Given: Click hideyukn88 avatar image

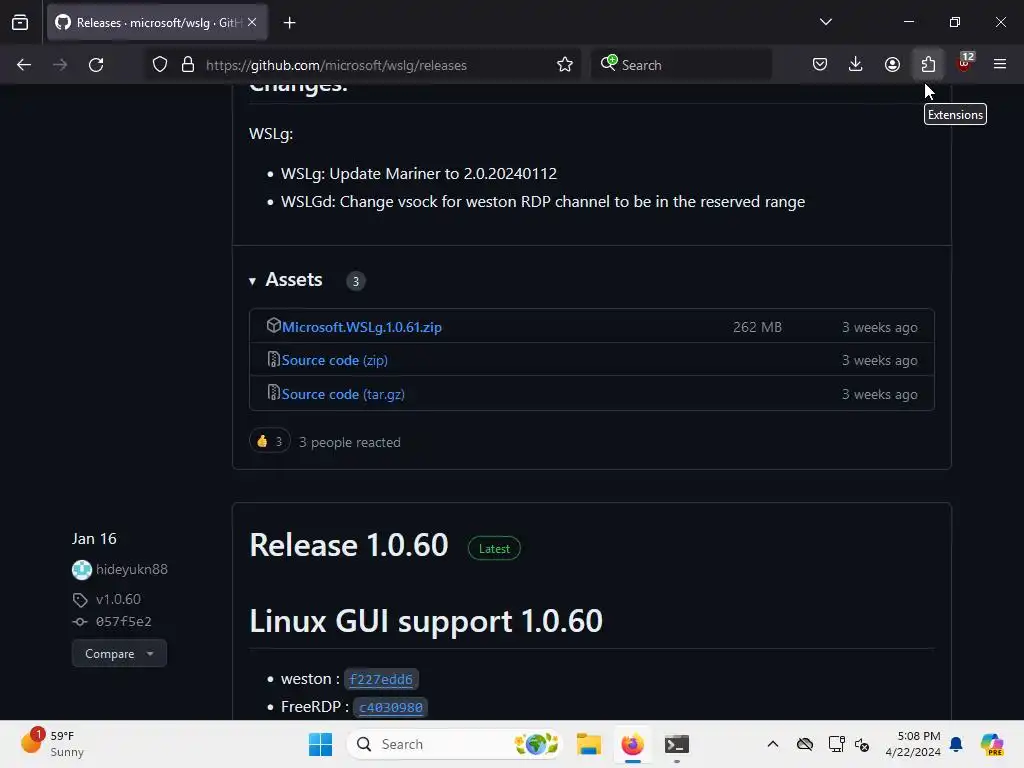Looking at the screenshot, I should point(82,570).
